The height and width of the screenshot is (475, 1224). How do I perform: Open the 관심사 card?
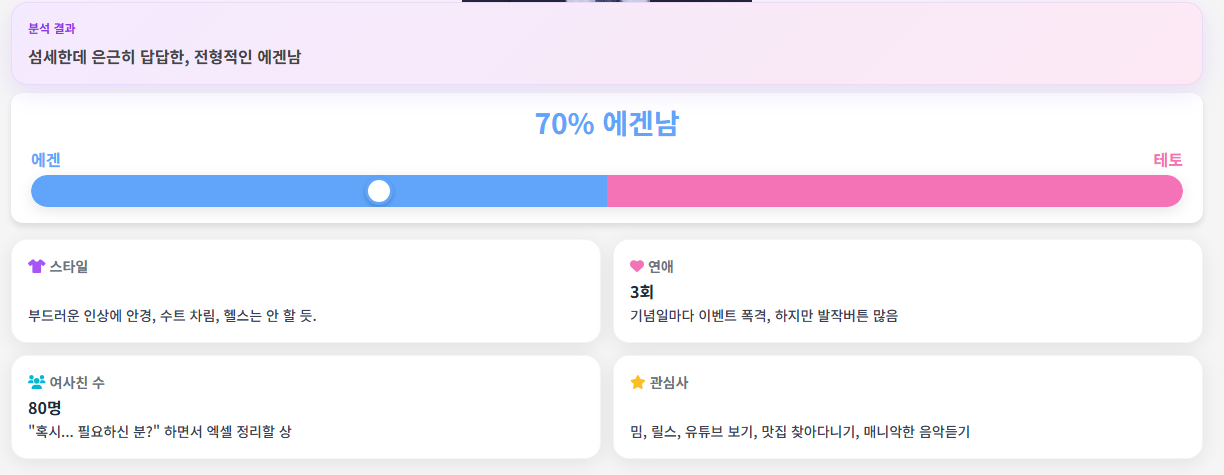click(x=907, y=407)
